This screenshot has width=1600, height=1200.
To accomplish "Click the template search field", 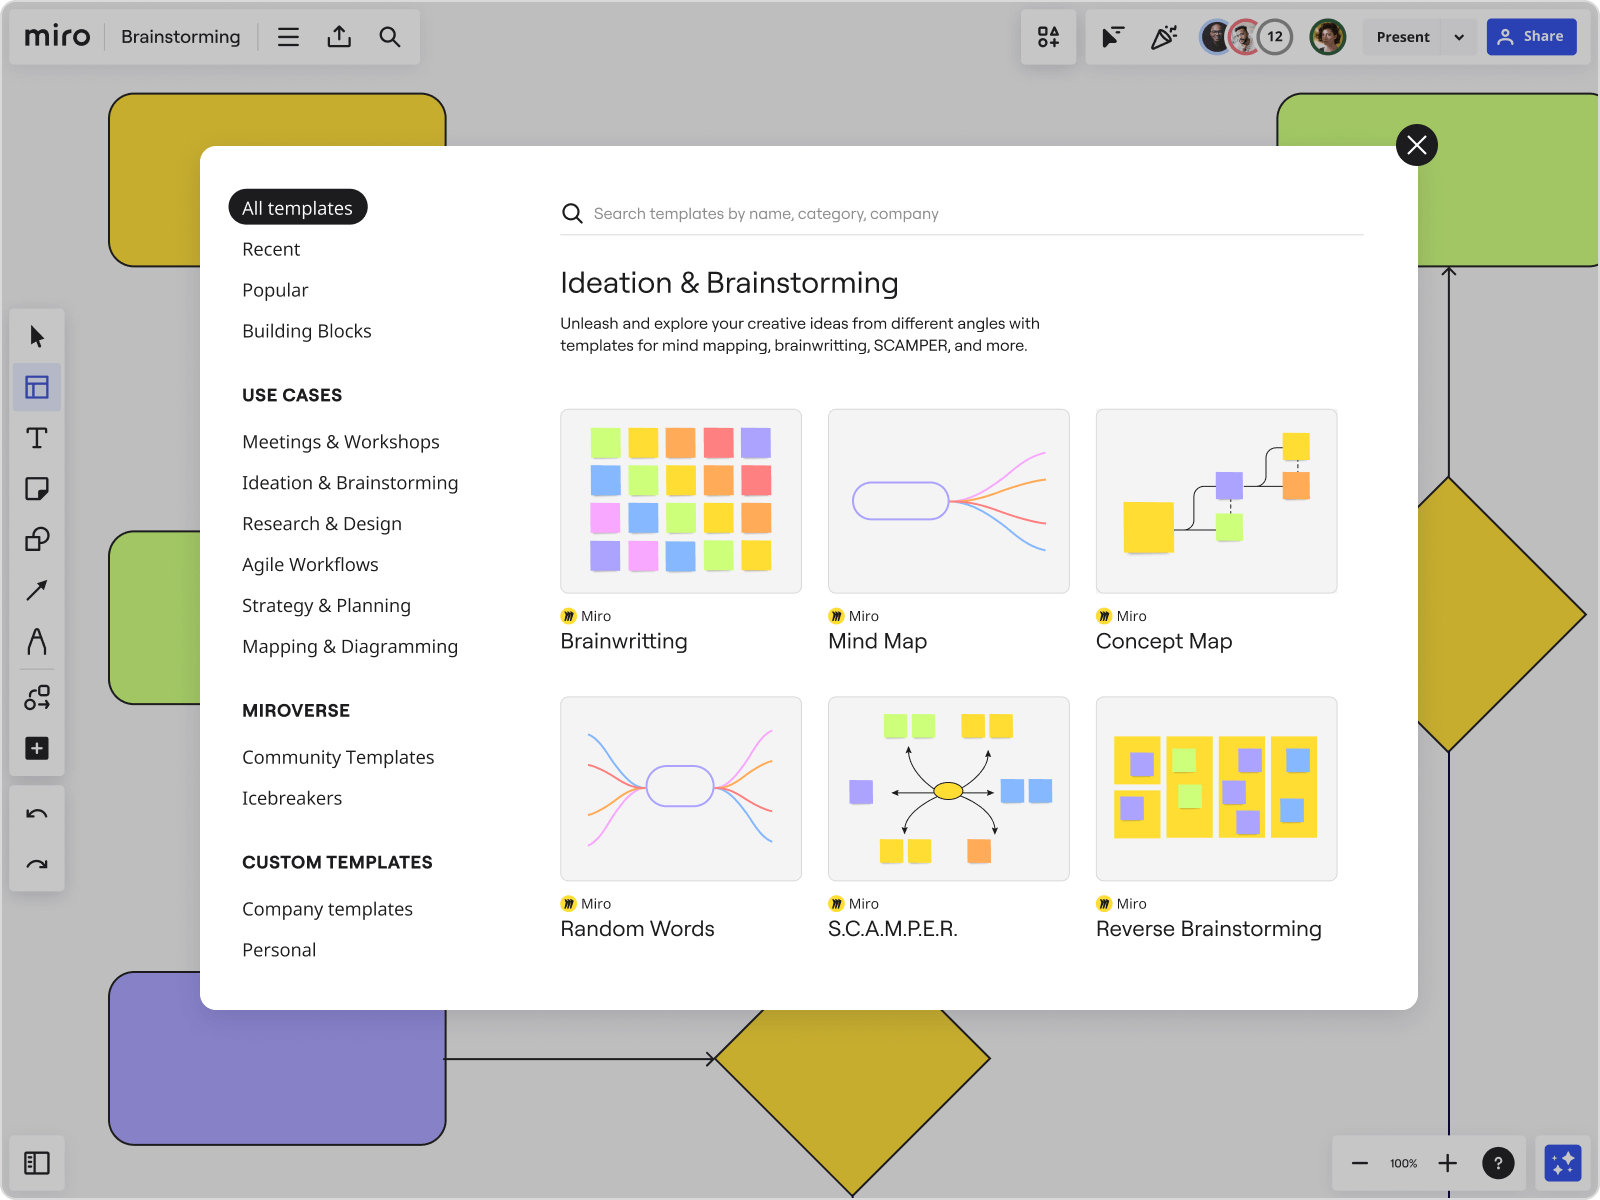I will tap(962, 213).
